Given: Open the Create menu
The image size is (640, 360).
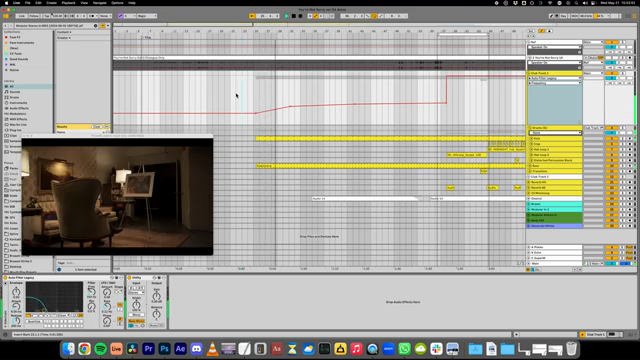Looking at the screenshot, I should point(51,3).
